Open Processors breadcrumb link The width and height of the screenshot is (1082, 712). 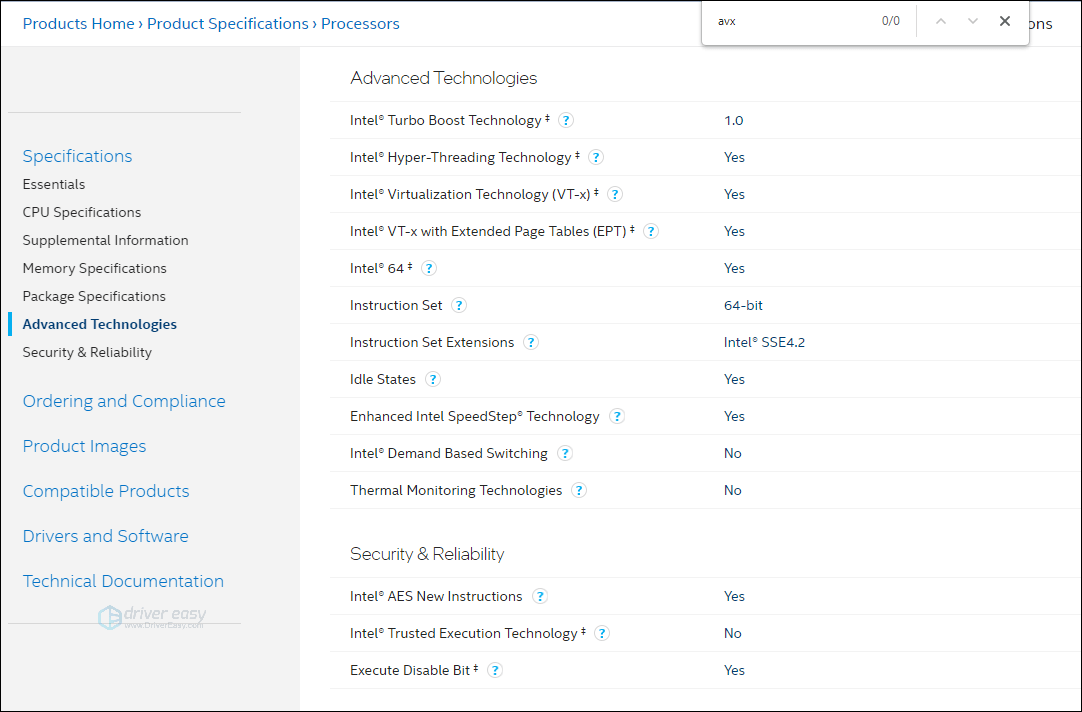click(x=360, y=23)
